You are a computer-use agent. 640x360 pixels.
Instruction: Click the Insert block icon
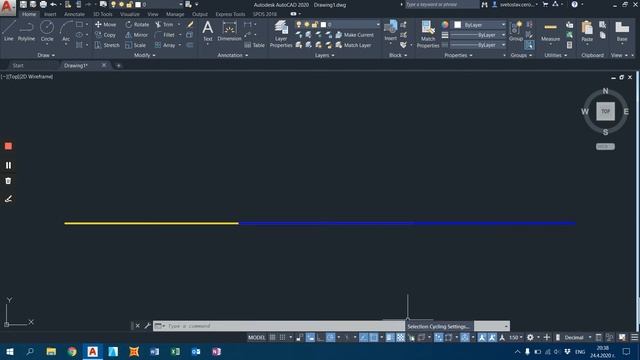point(391,31)
